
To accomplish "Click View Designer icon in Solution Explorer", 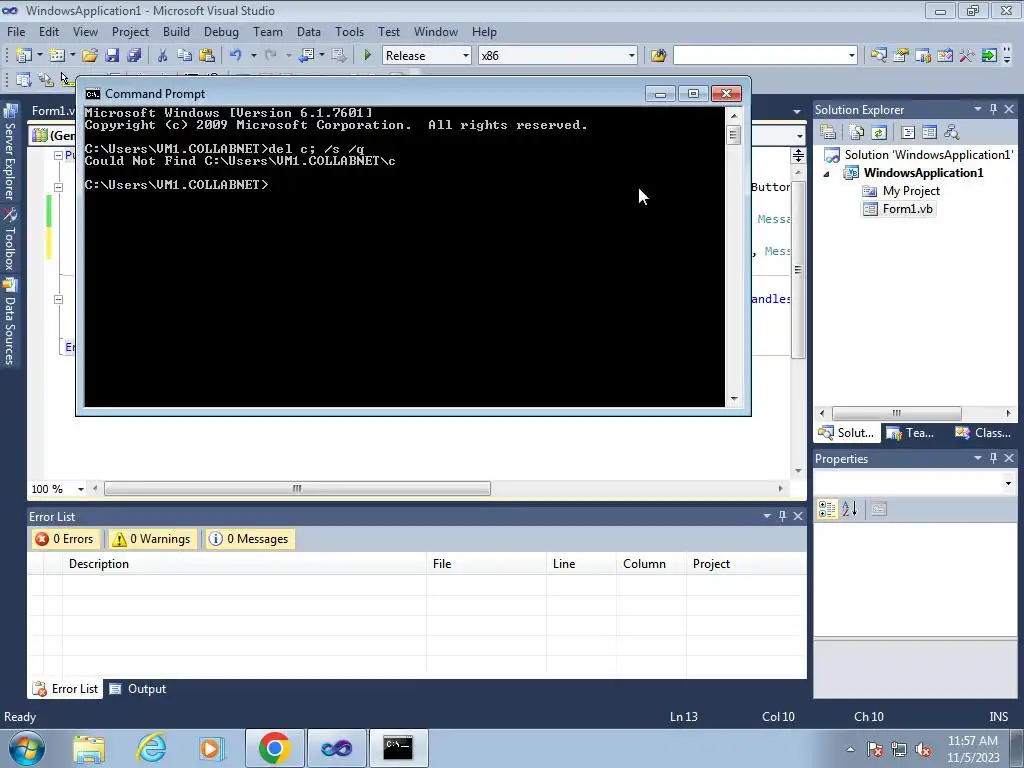I will [x=929, y=133].
